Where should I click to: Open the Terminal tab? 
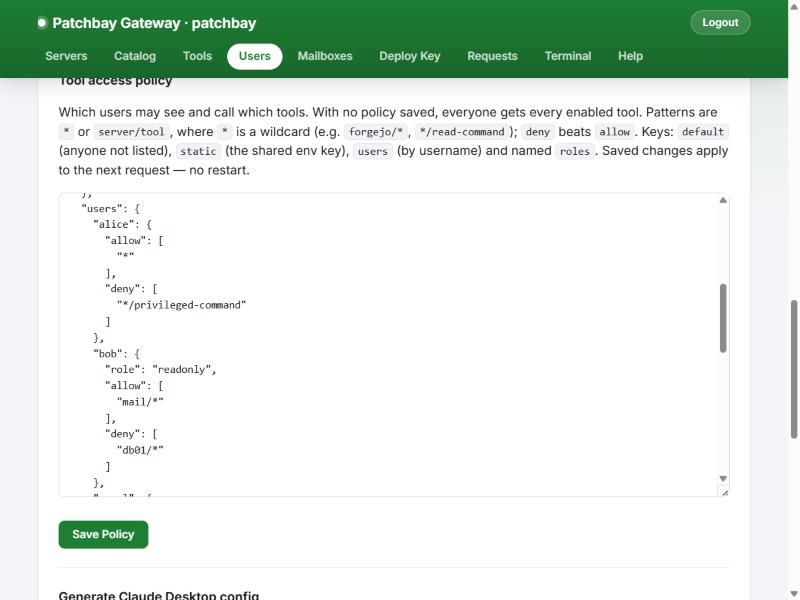(x=568, y=56)
